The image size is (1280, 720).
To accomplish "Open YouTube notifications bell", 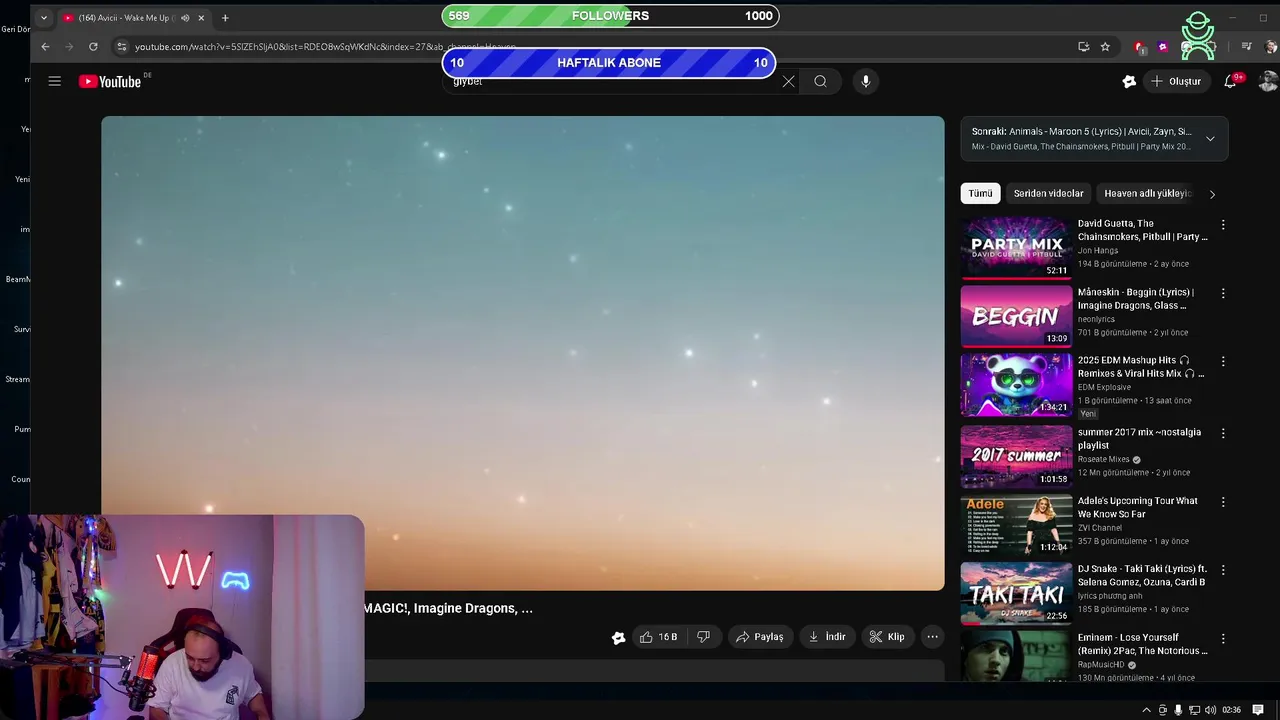I will tap(1231, 81).
